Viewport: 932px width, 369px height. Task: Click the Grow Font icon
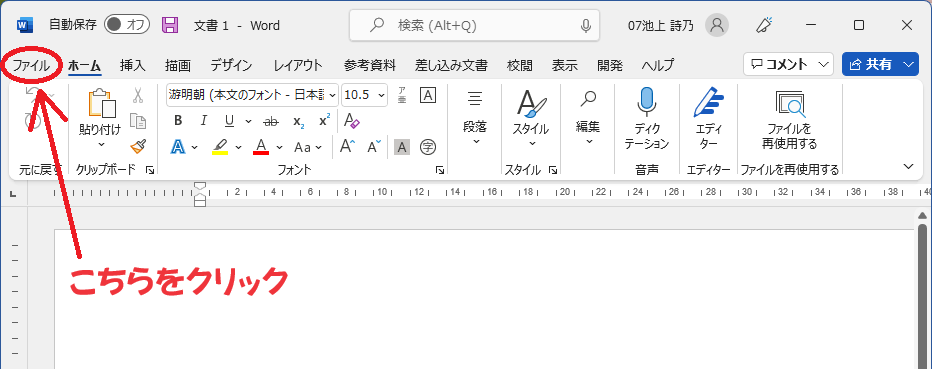point(348,146)
